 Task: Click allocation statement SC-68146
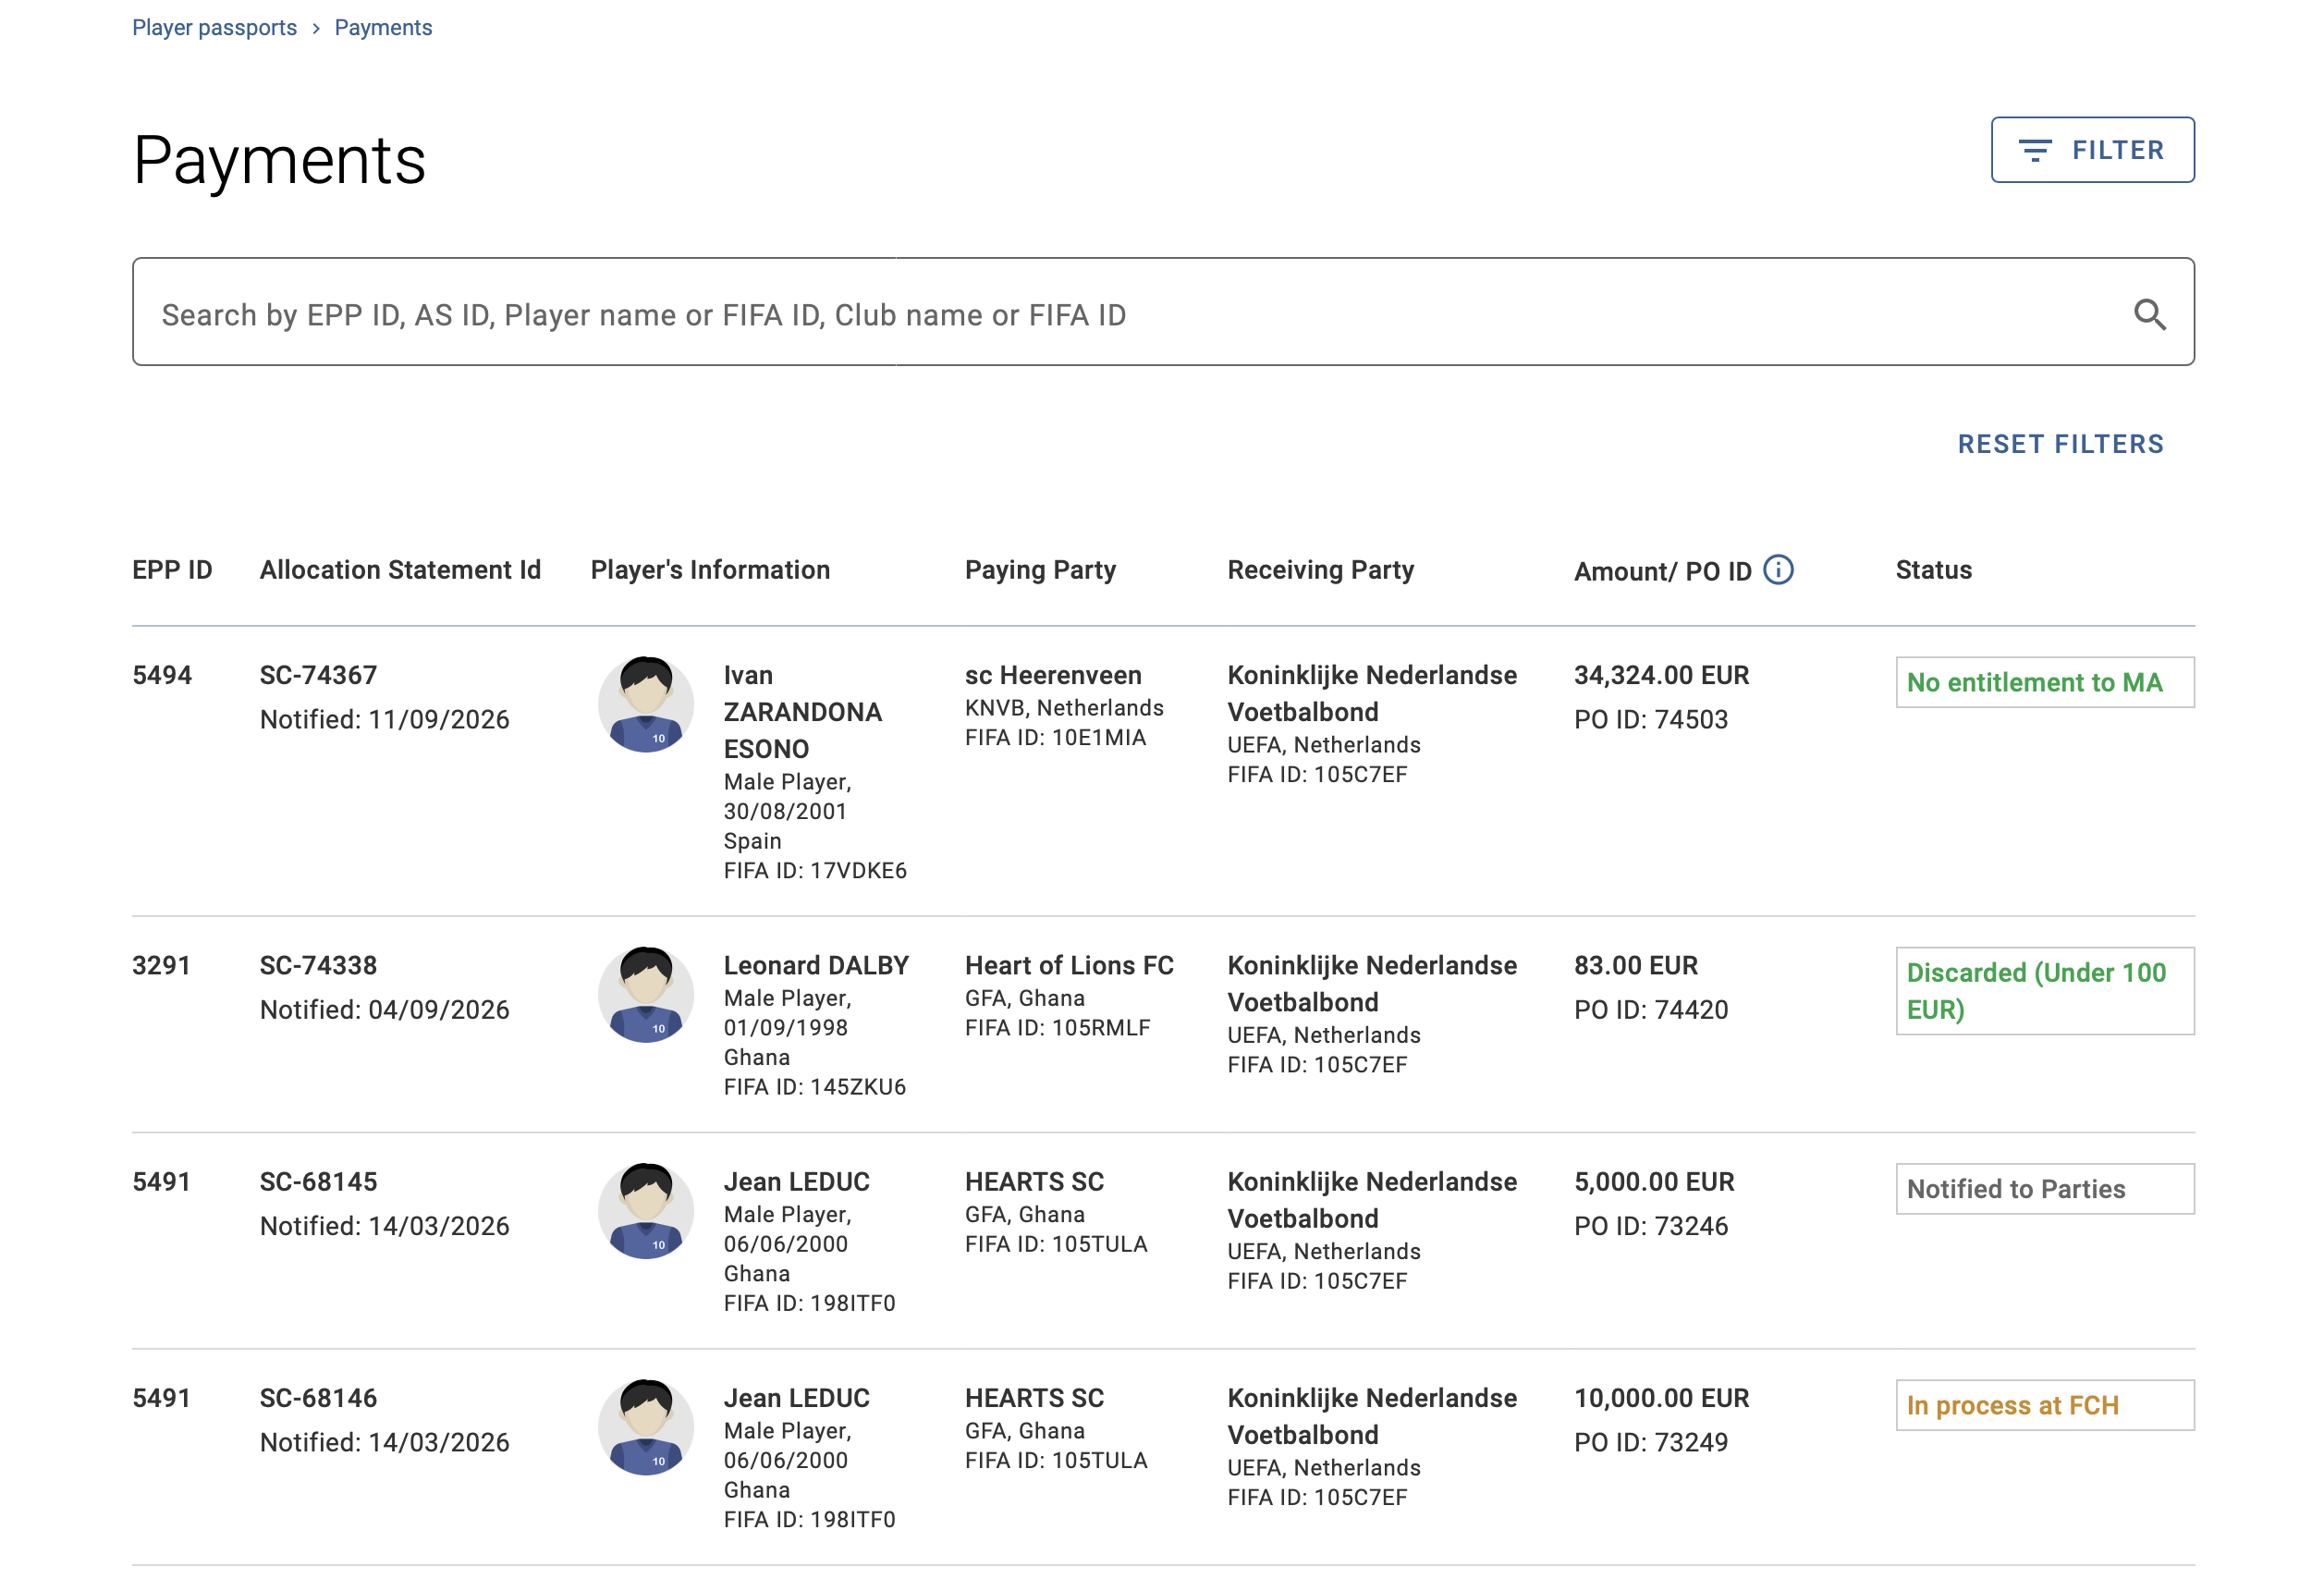coord(318,1398)
